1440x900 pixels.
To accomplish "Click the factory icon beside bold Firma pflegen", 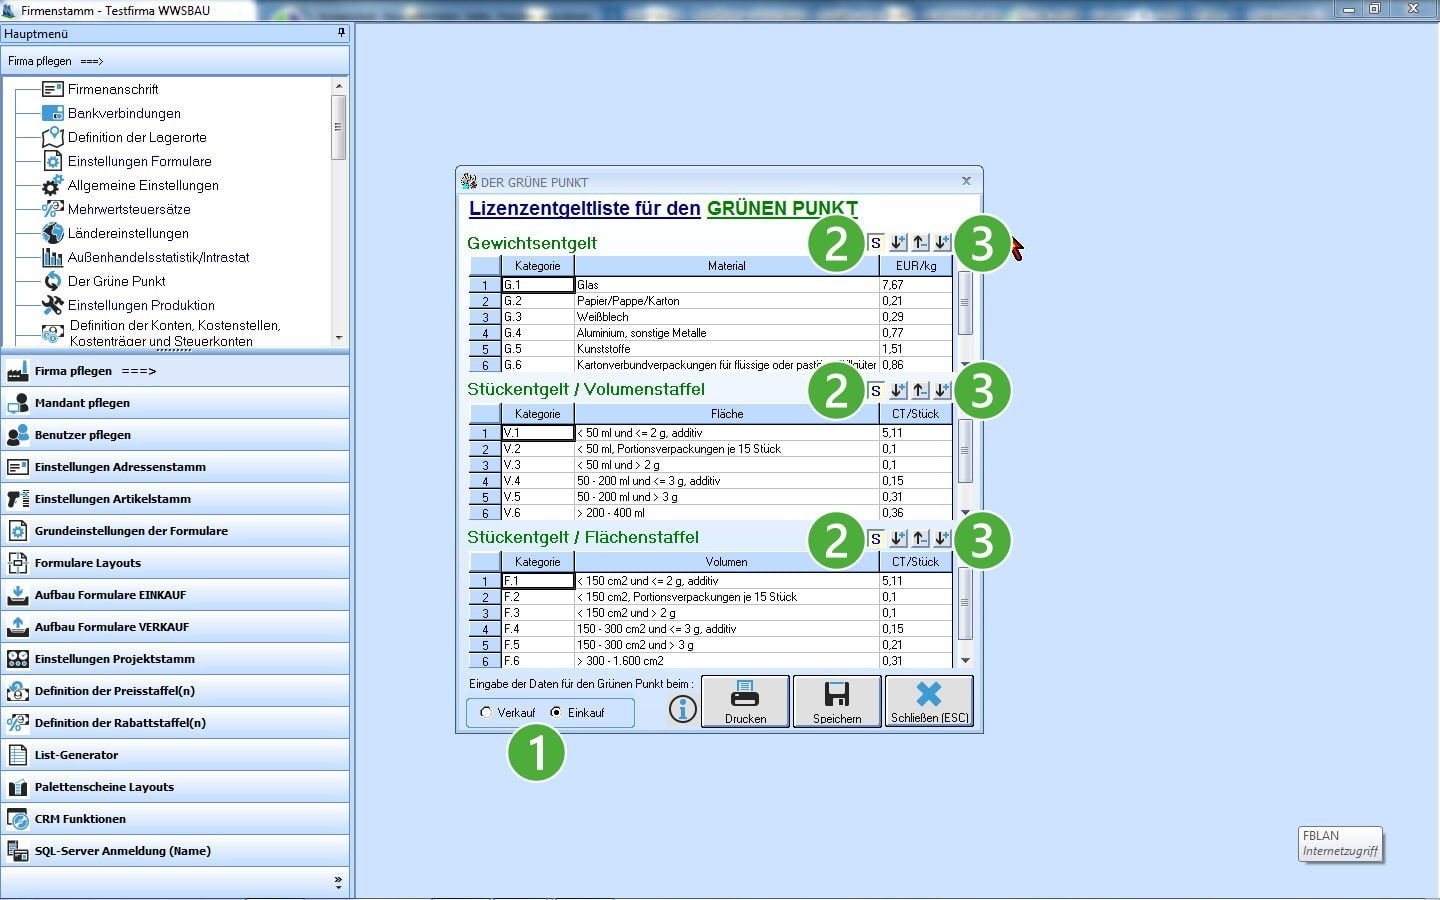I will (x=18, y=371).
